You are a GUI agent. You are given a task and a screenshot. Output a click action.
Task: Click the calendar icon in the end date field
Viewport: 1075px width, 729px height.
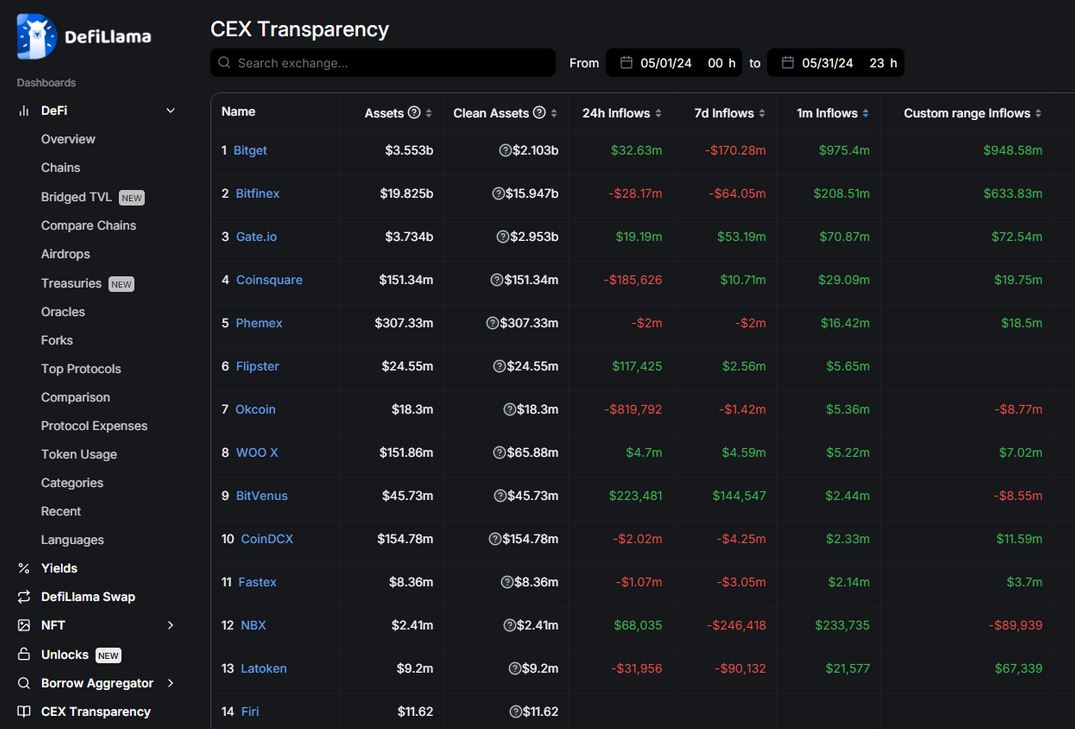click(788, 62)
